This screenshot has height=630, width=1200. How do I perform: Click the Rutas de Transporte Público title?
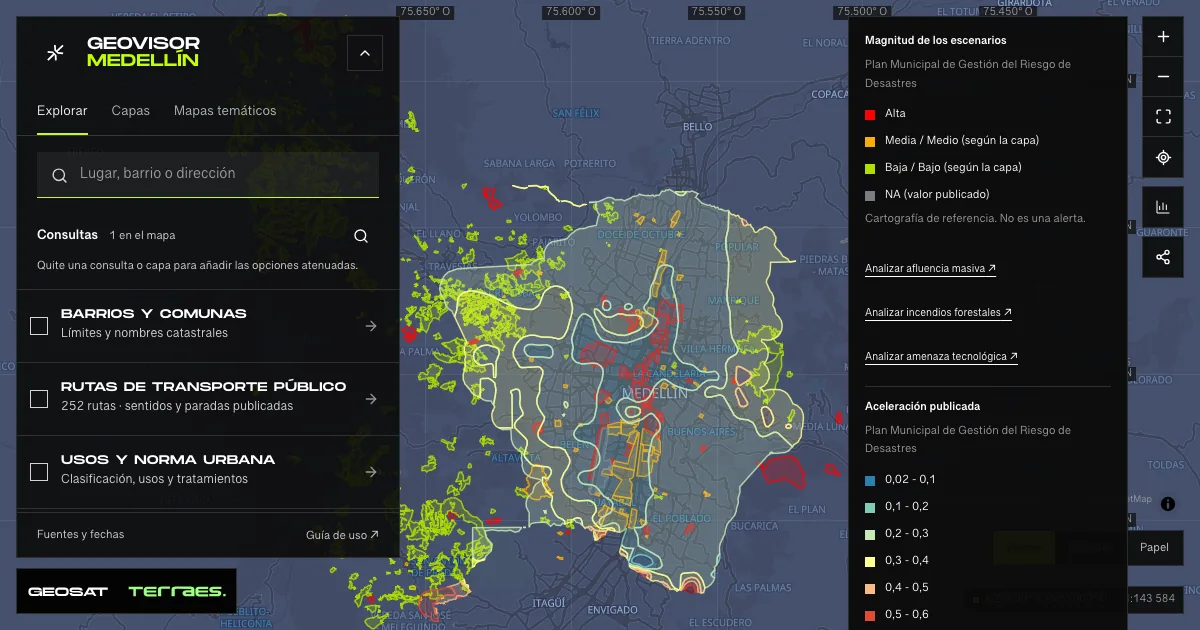pos(204,387)
